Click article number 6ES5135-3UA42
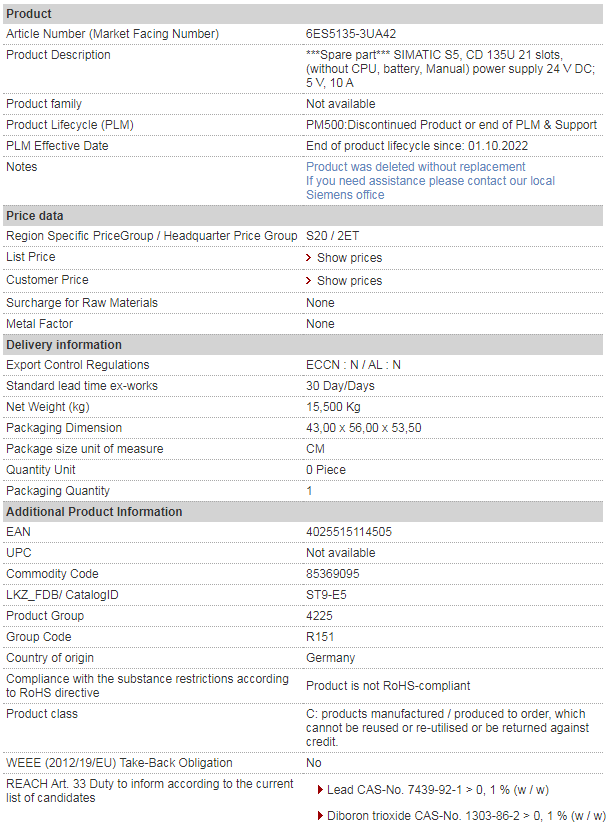The height and width of the screenshot is (831, 614). pos(351,34)
